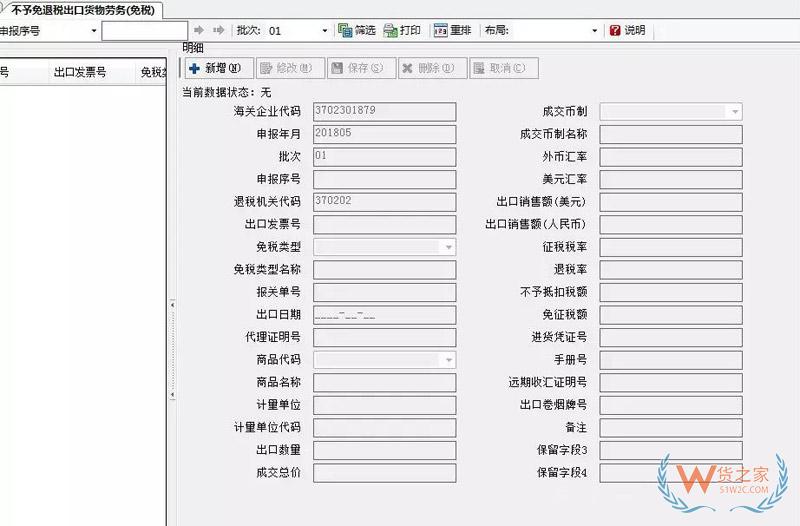Click the 批次 form field

(x=385, y=157)
